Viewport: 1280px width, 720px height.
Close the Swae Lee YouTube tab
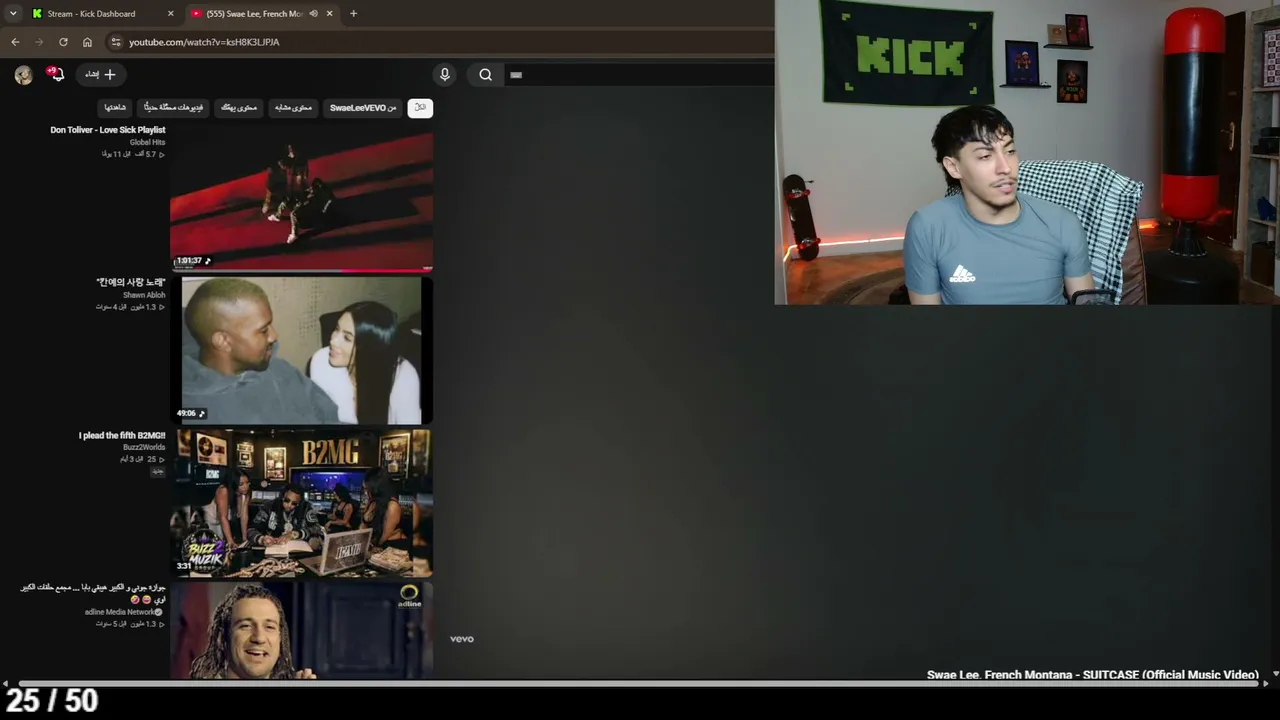(x=329, y=14)
